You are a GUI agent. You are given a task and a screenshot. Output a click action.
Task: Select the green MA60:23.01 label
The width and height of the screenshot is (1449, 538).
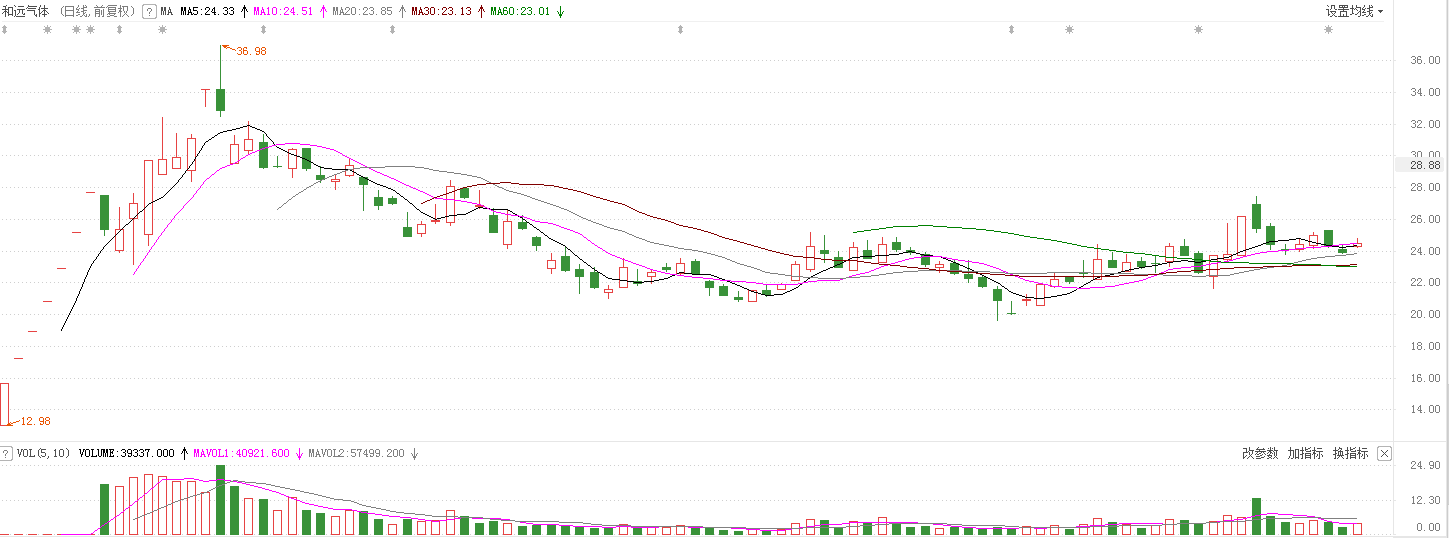pos(519,12)
